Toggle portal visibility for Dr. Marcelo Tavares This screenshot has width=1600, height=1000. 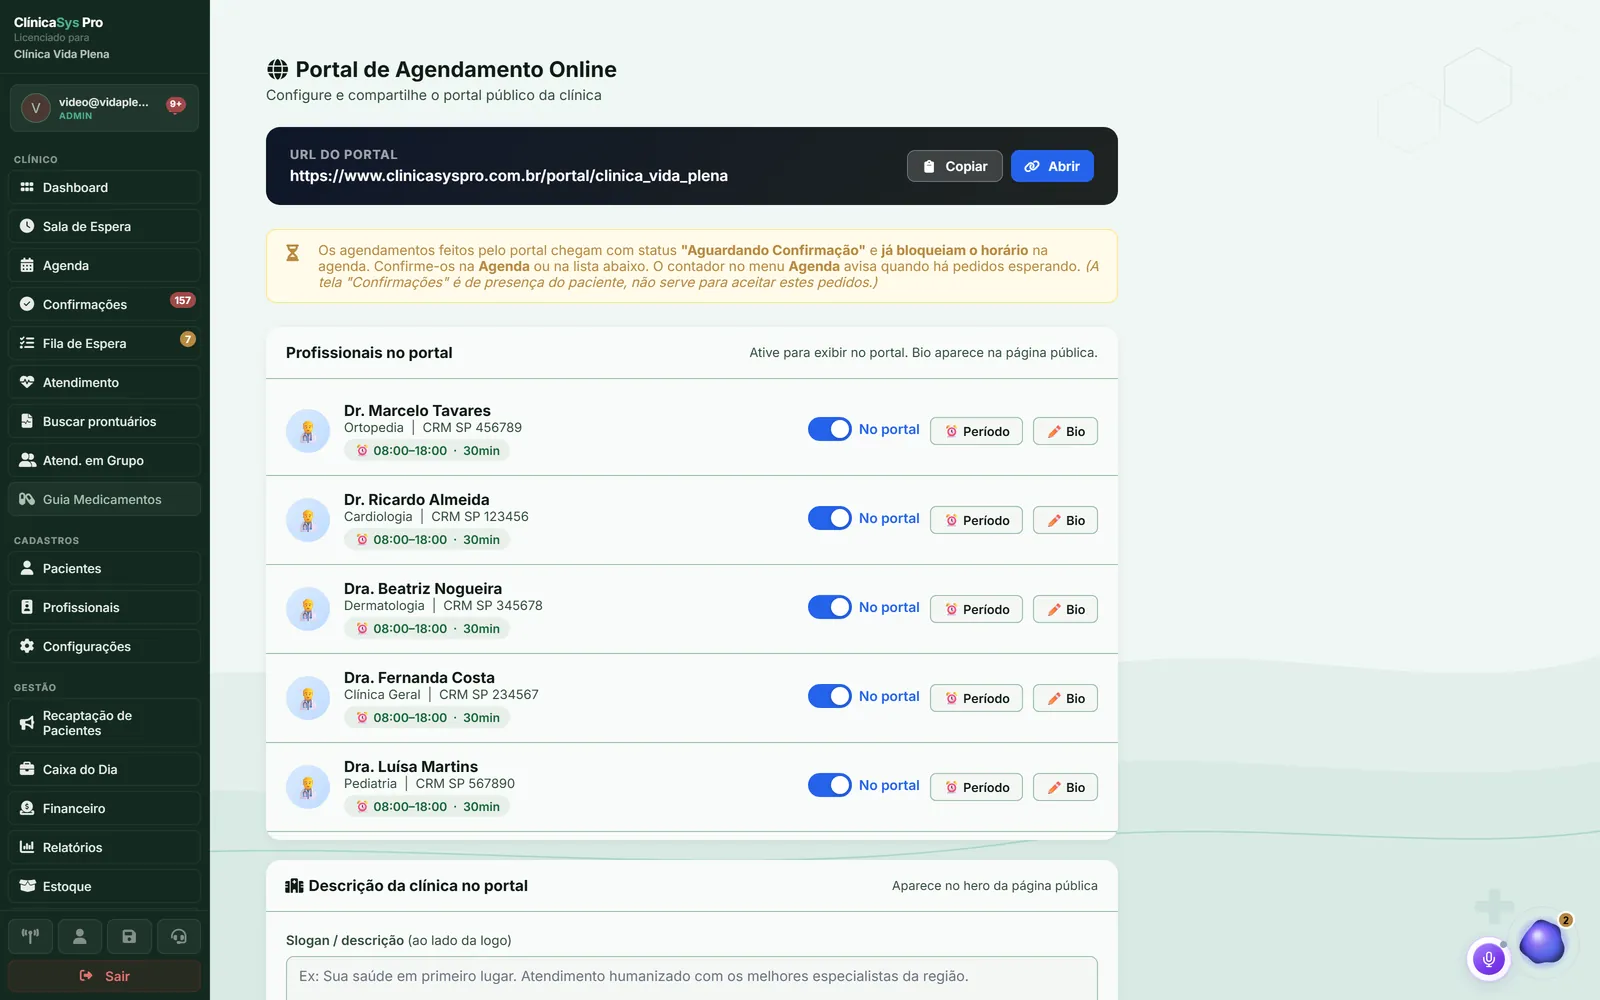pyautogui.click(x=830, y=429)
